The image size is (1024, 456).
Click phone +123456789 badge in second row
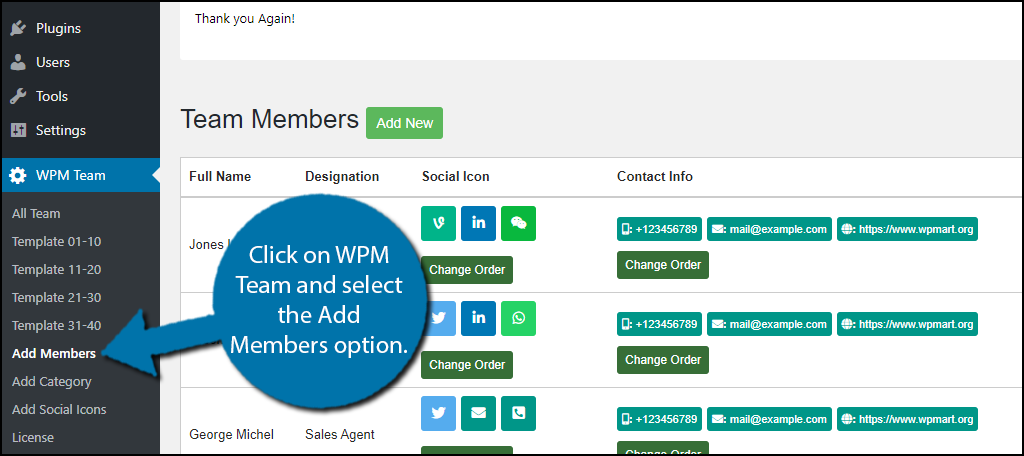click(660, 324)
